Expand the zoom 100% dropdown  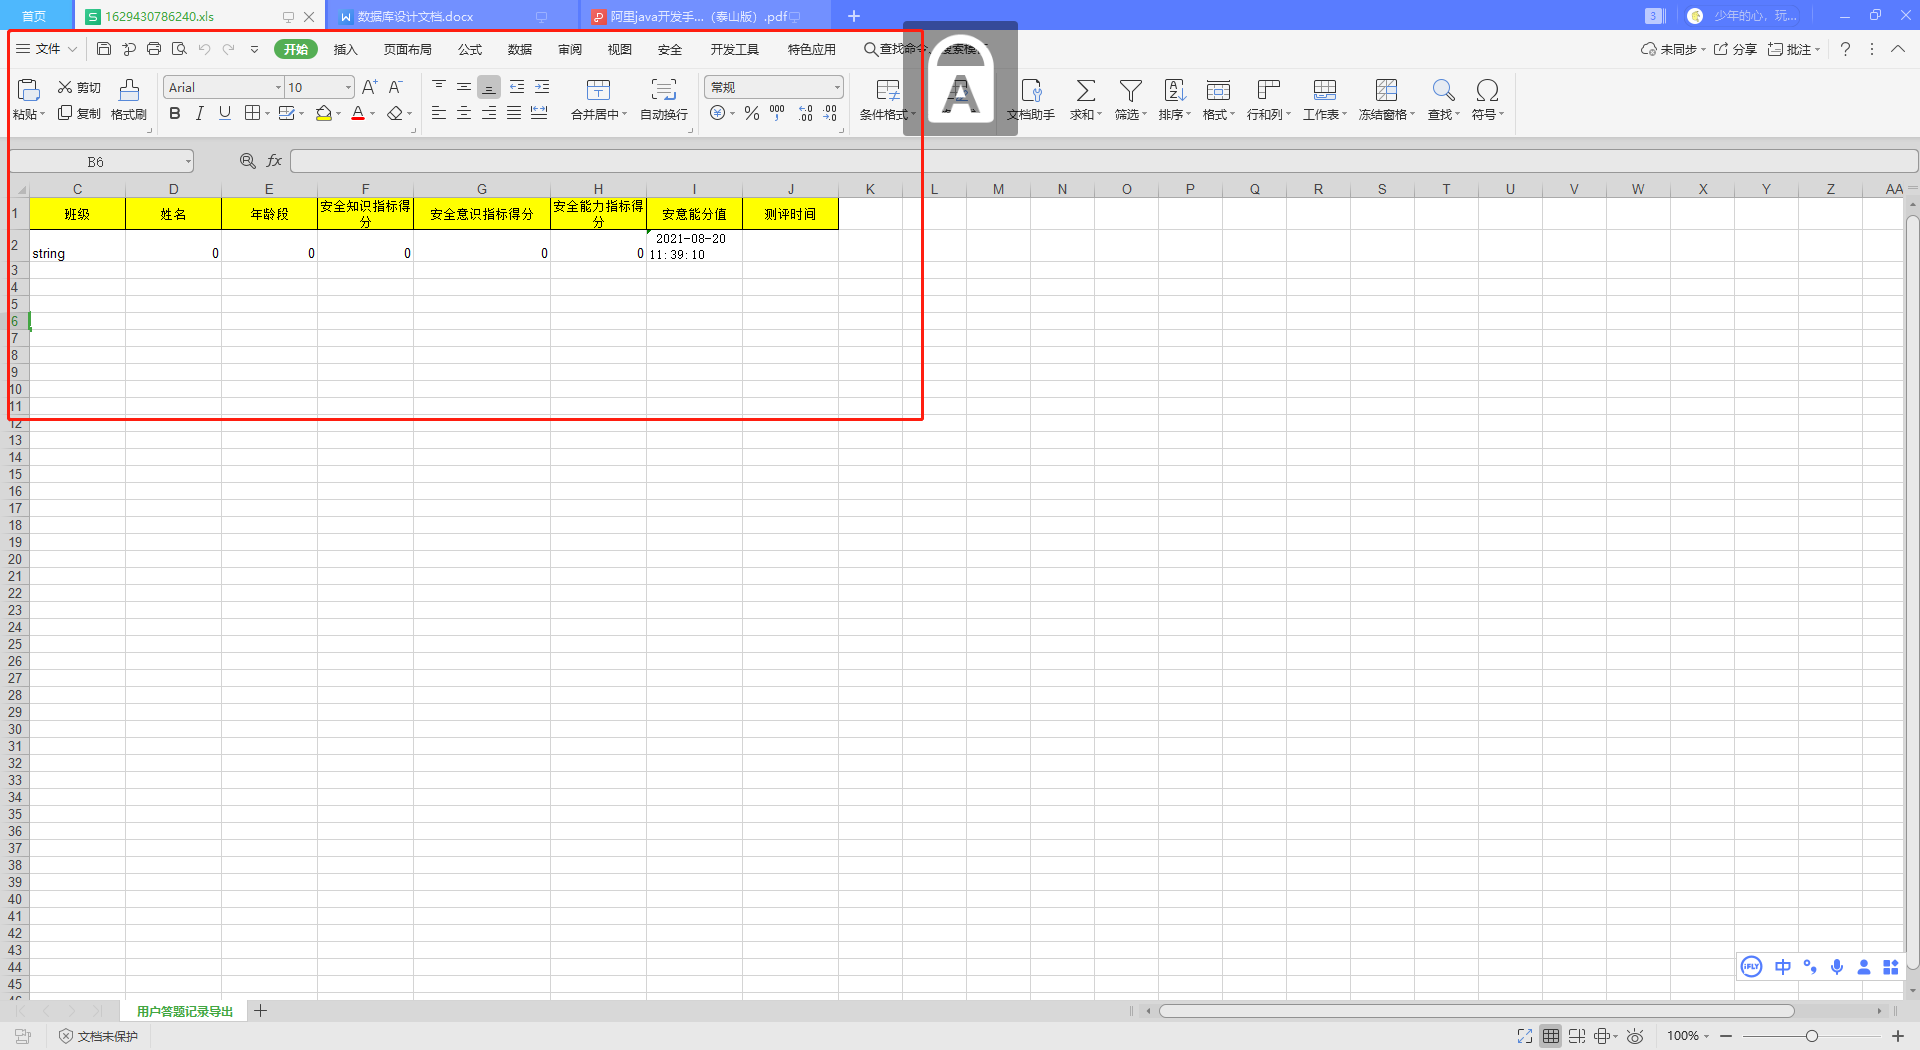(x=1707, y=1036)
